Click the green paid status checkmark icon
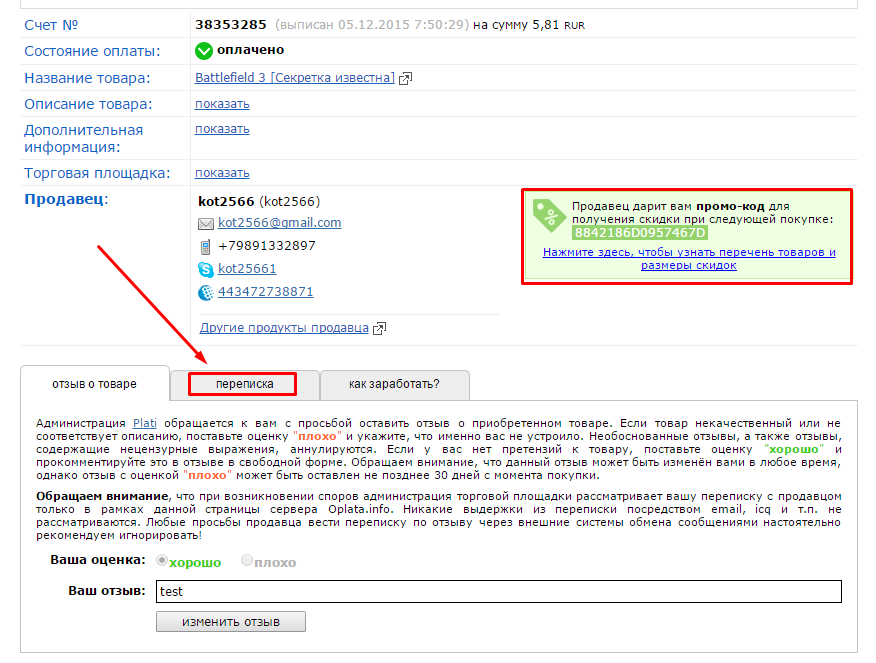Screen dimensions: 876x663 (x=204, y=51)
